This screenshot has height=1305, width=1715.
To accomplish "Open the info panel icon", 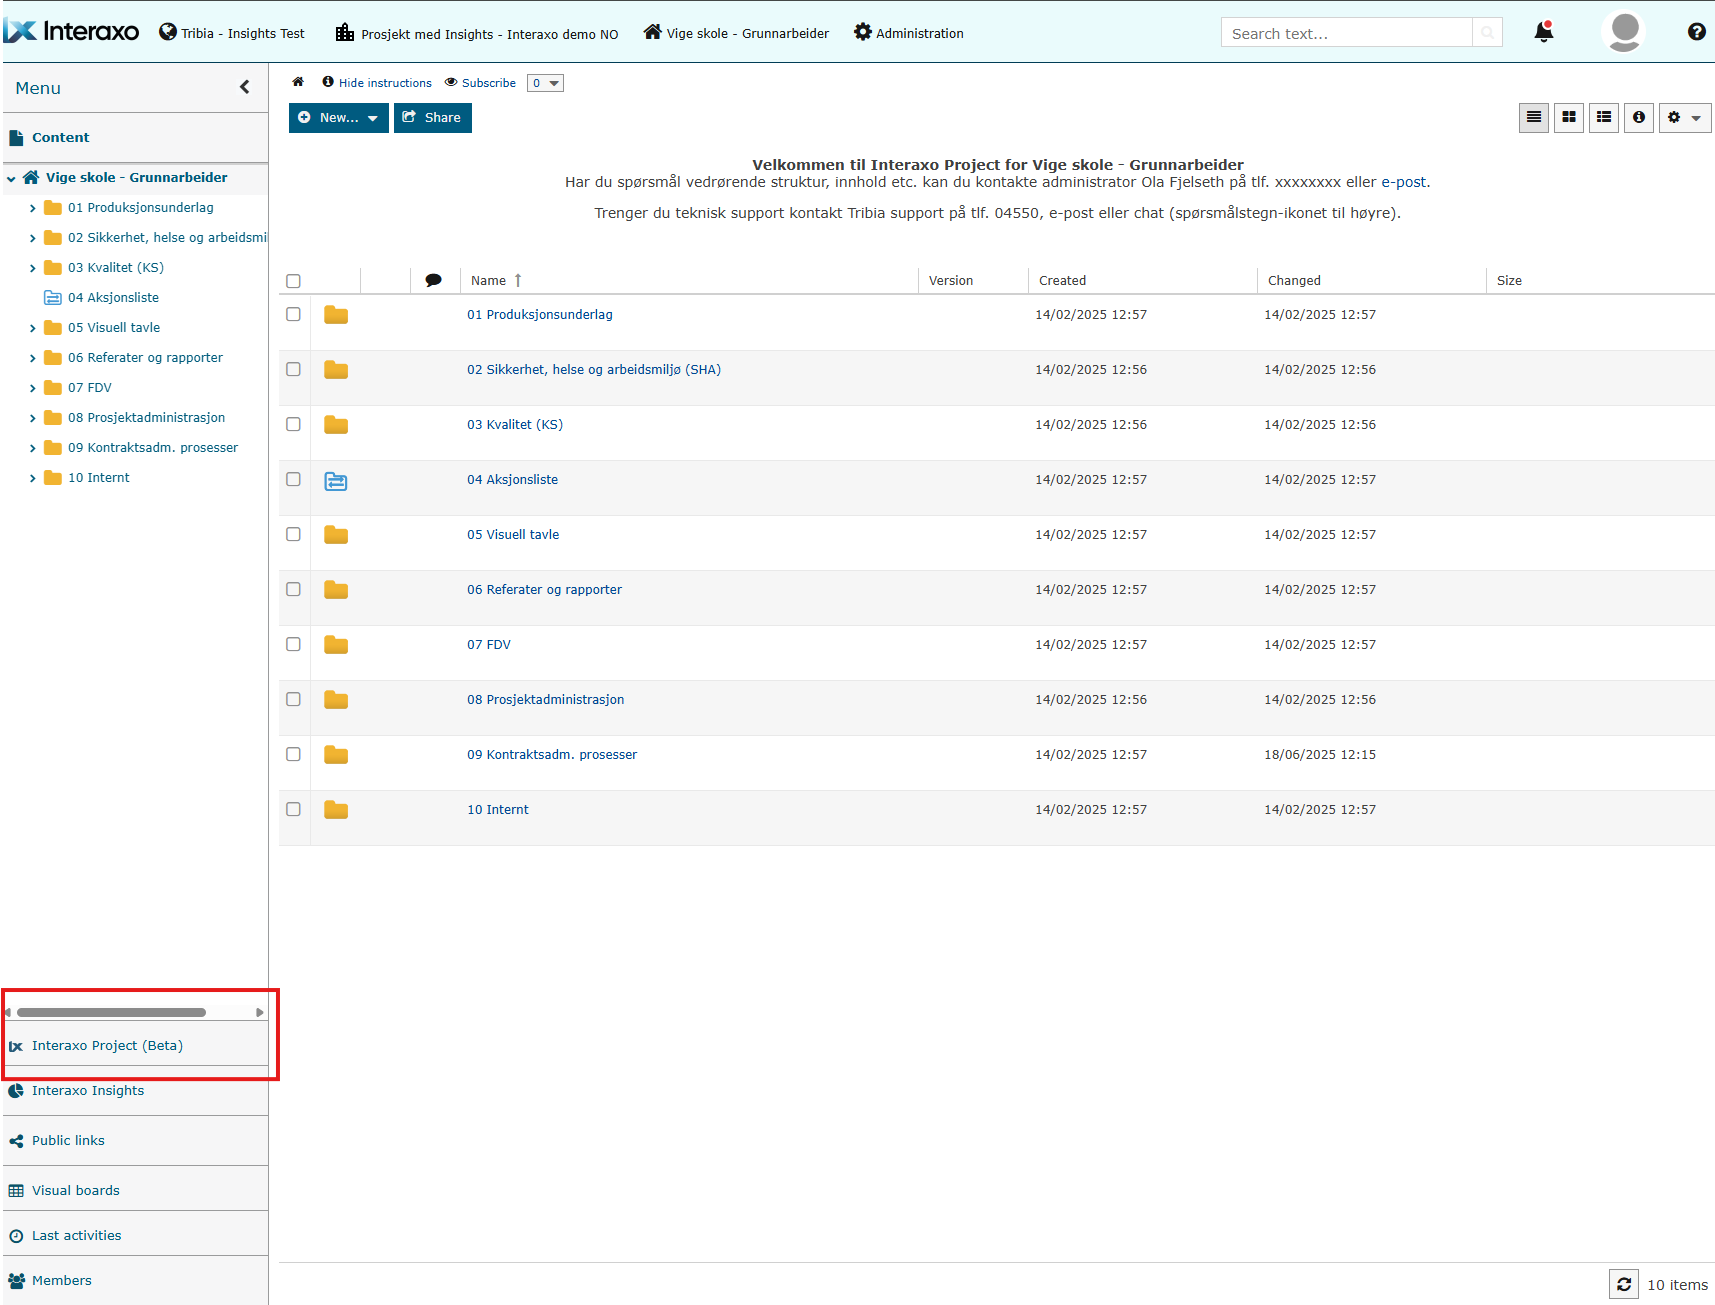I will tap(1639, 118).
